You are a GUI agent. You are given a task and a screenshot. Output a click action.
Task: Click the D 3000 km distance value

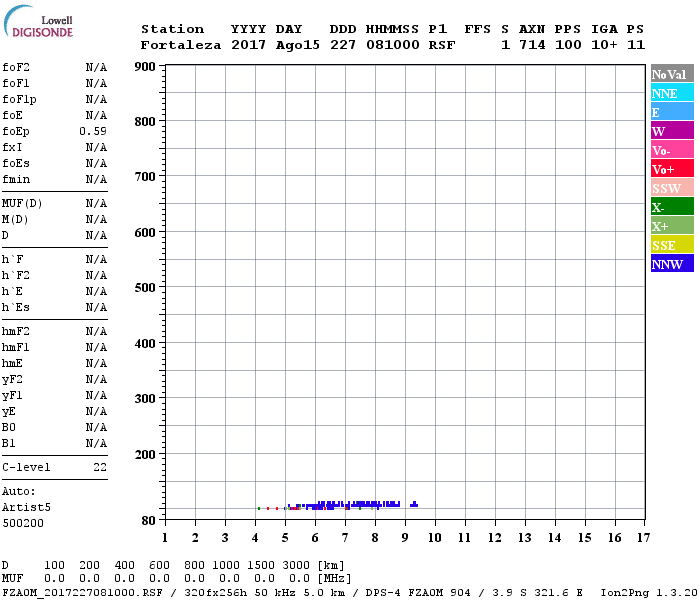point(296,566)
